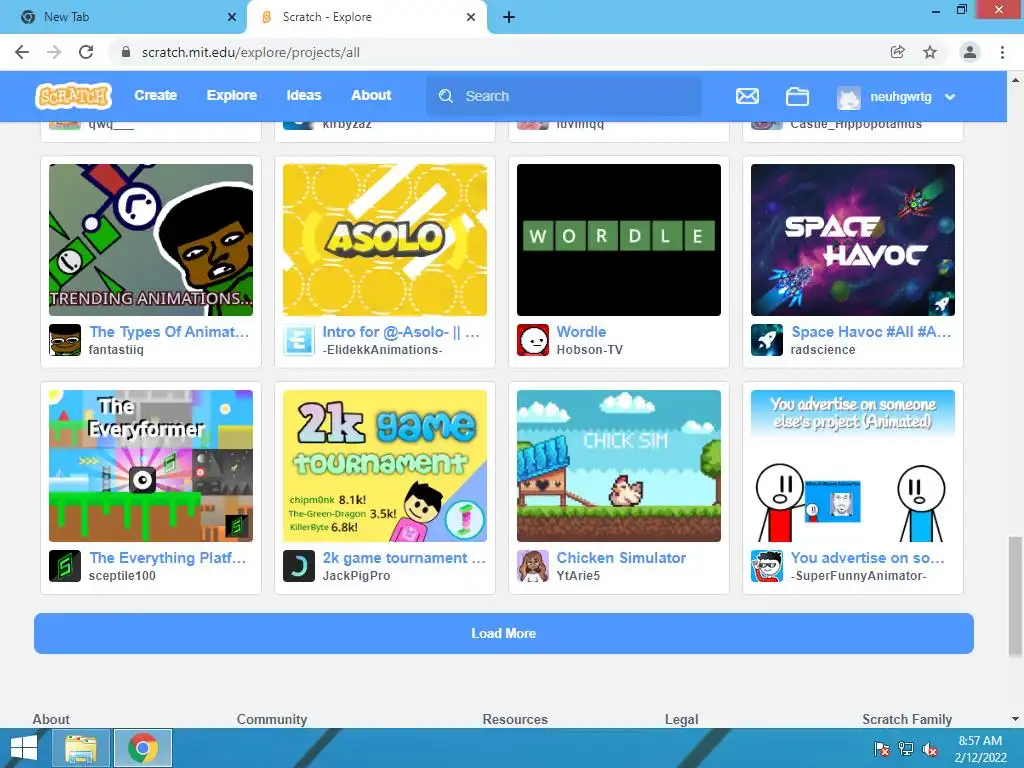
Task: Open the About menu item in the navbar
Action: click(371, 95)
